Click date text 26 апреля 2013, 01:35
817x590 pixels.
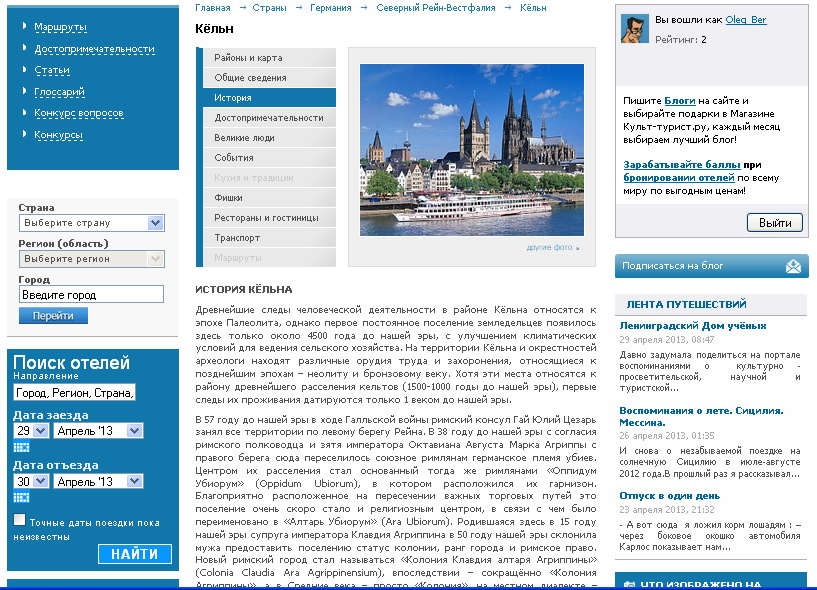666,436
